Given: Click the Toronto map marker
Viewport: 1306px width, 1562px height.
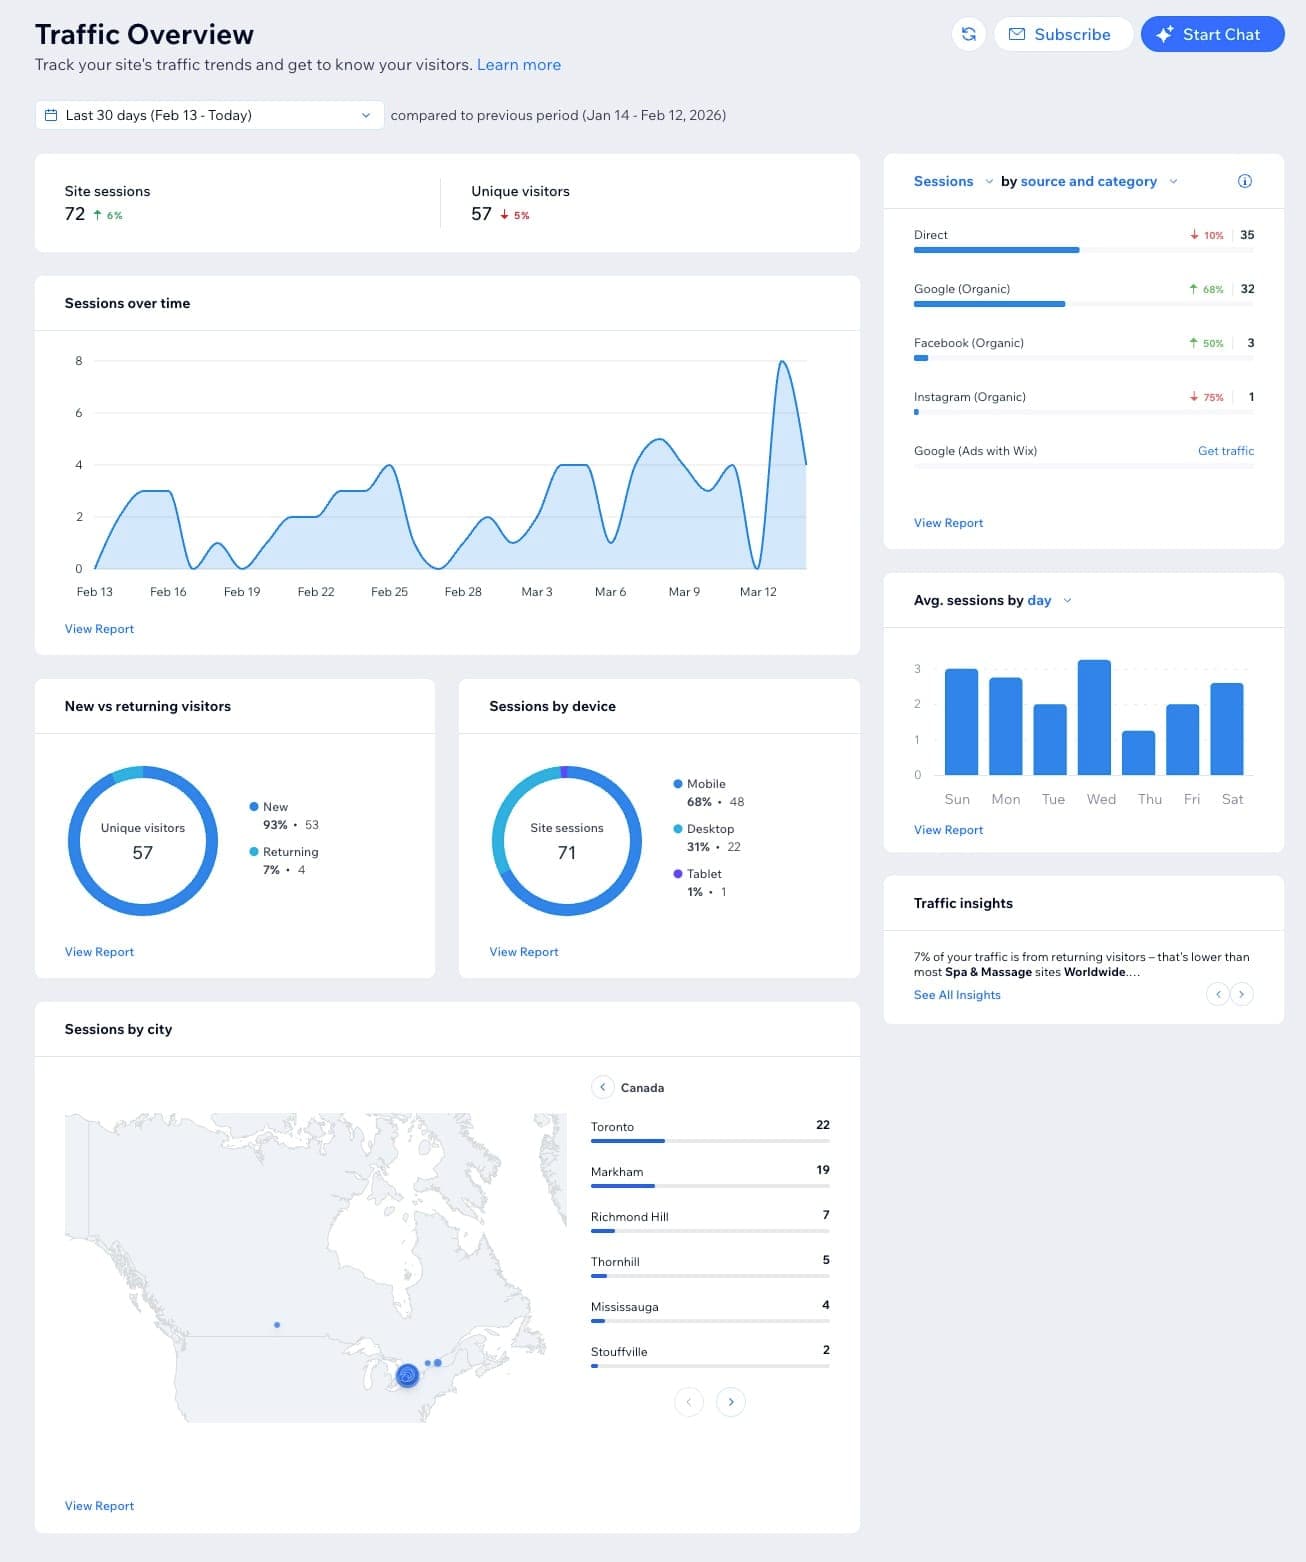Looking at the screenshot, I should pyautogui.click(x=406, y=1376).
